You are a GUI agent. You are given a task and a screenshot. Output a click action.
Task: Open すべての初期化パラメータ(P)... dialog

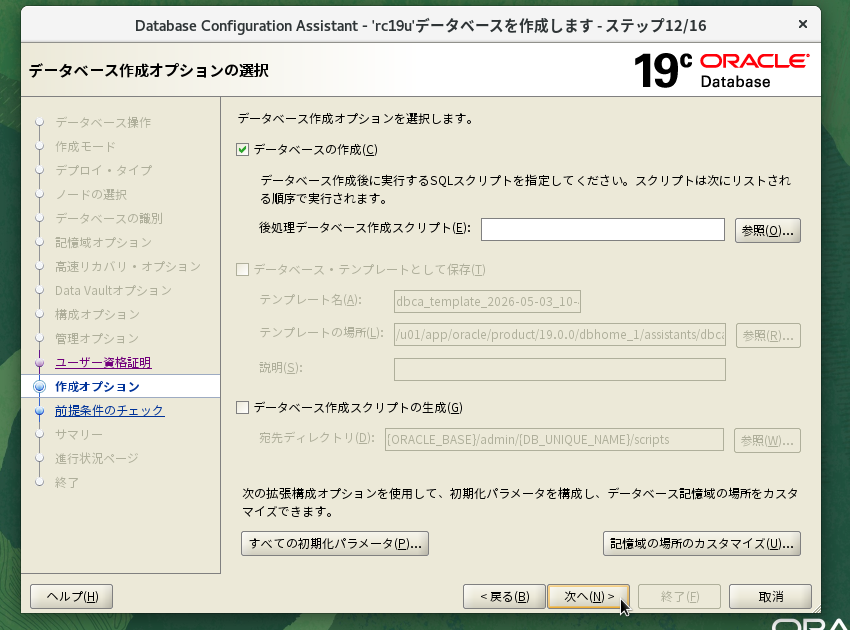(335, 543)
